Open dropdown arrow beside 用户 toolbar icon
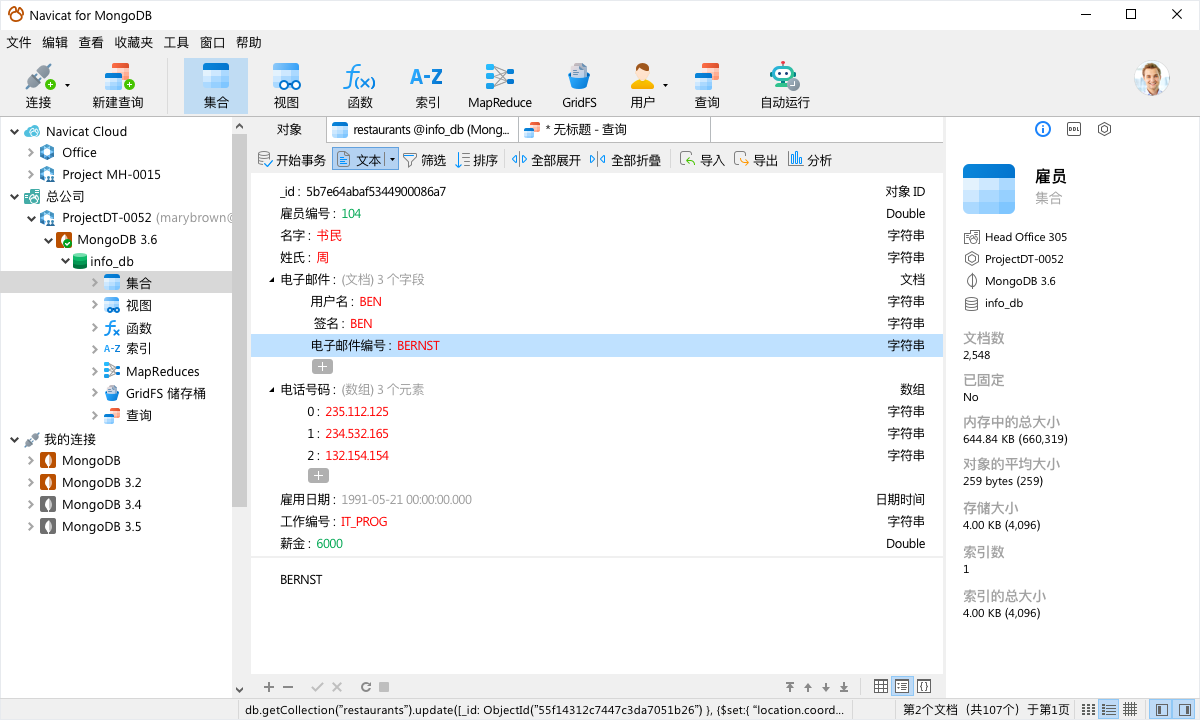This screenshot has width=1200, height=720. point(665,86)
